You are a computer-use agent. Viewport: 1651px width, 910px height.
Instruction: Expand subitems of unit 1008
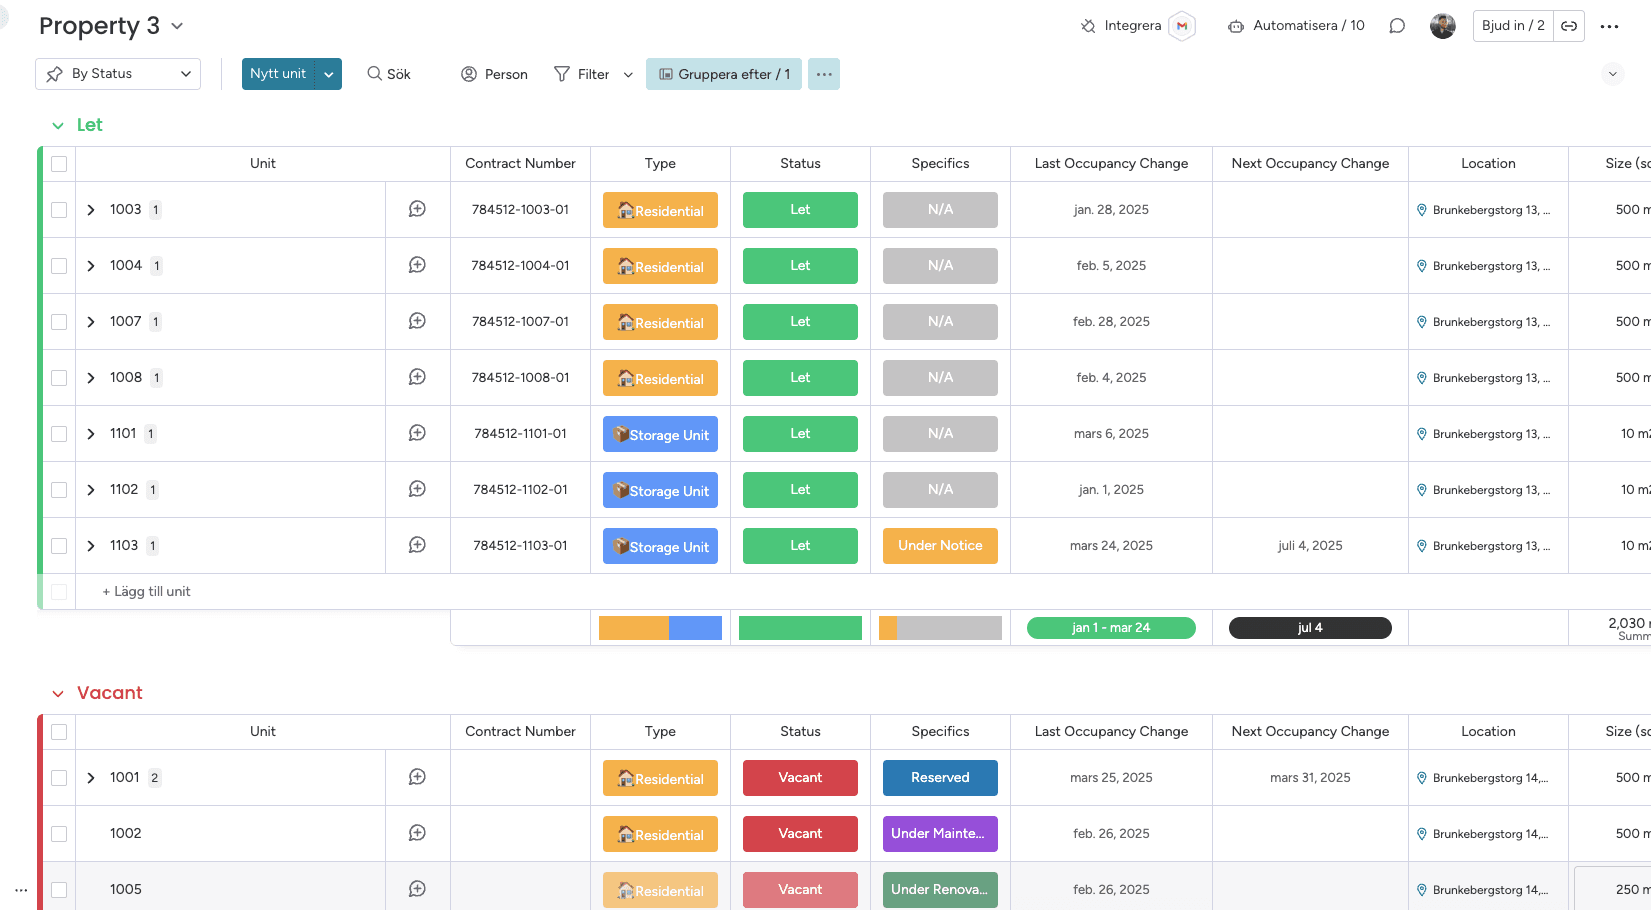pyautogui.click(x=91, y=378)
